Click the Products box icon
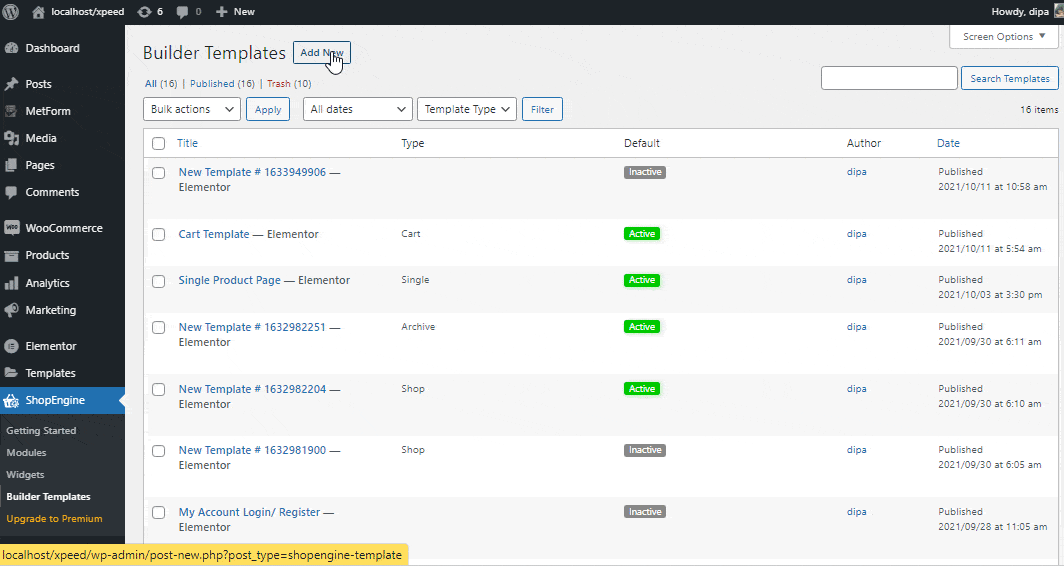This screenshot has height=570, width=1064. click(x=12, y=256)
